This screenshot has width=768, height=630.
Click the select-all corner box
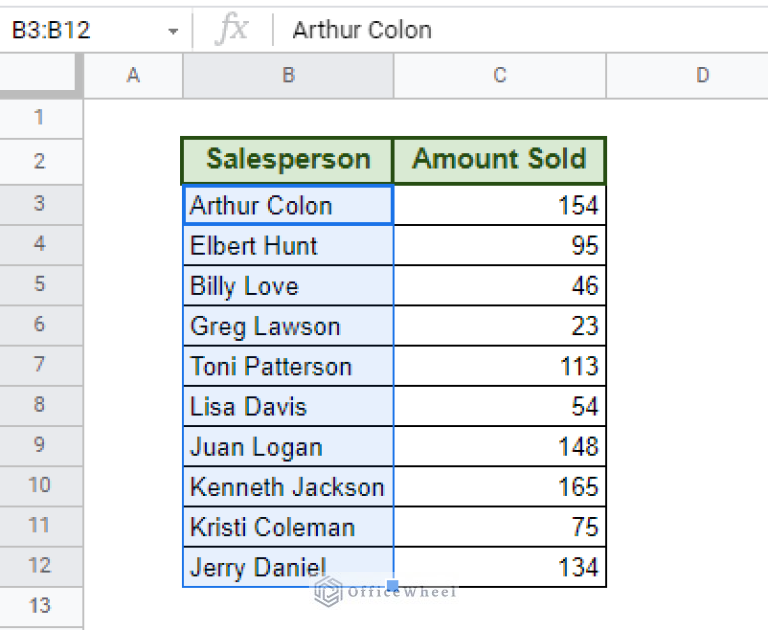[x=39, y=75]
